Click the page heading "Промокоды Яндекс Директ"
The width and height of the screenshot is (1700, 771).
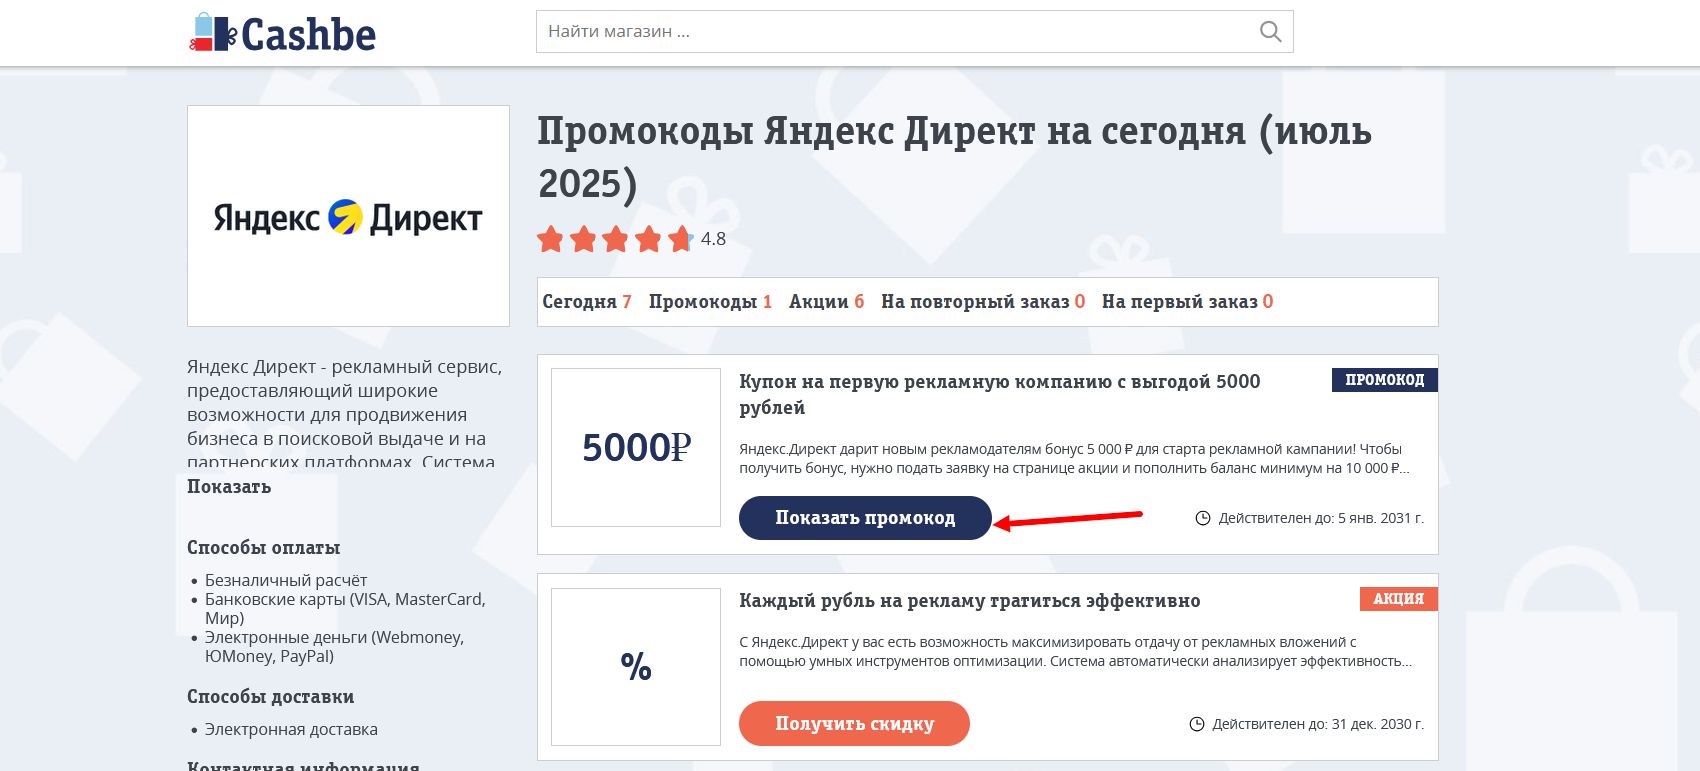click(x=954, y=157)
